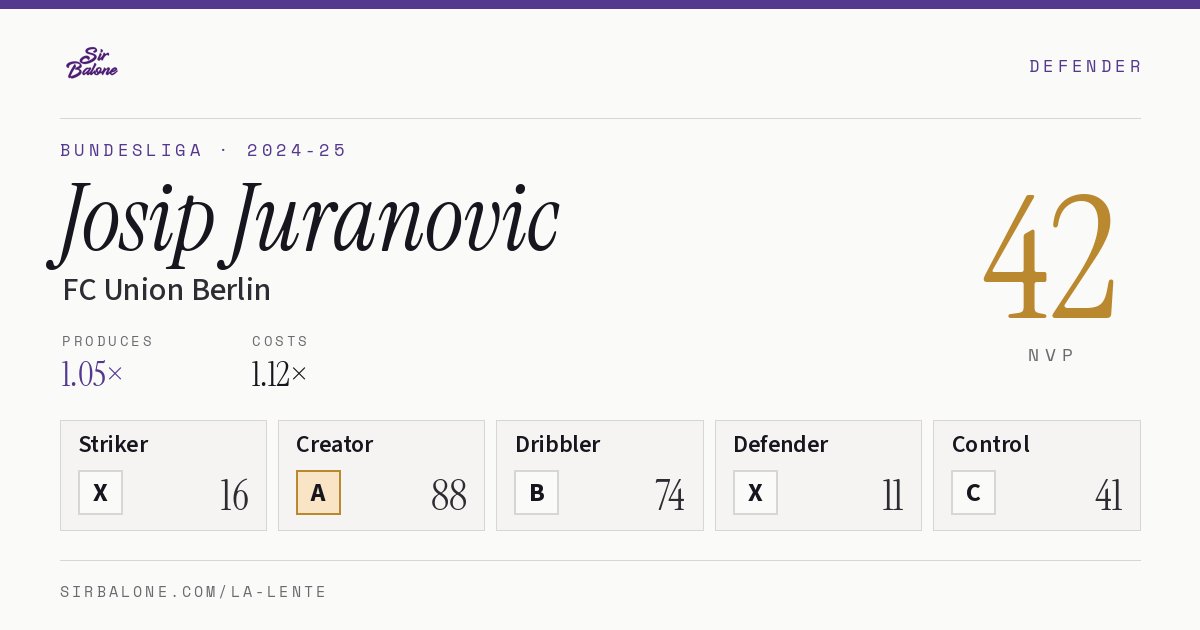
Task: Click the Defender score 11
Action: tap(892, 495)
